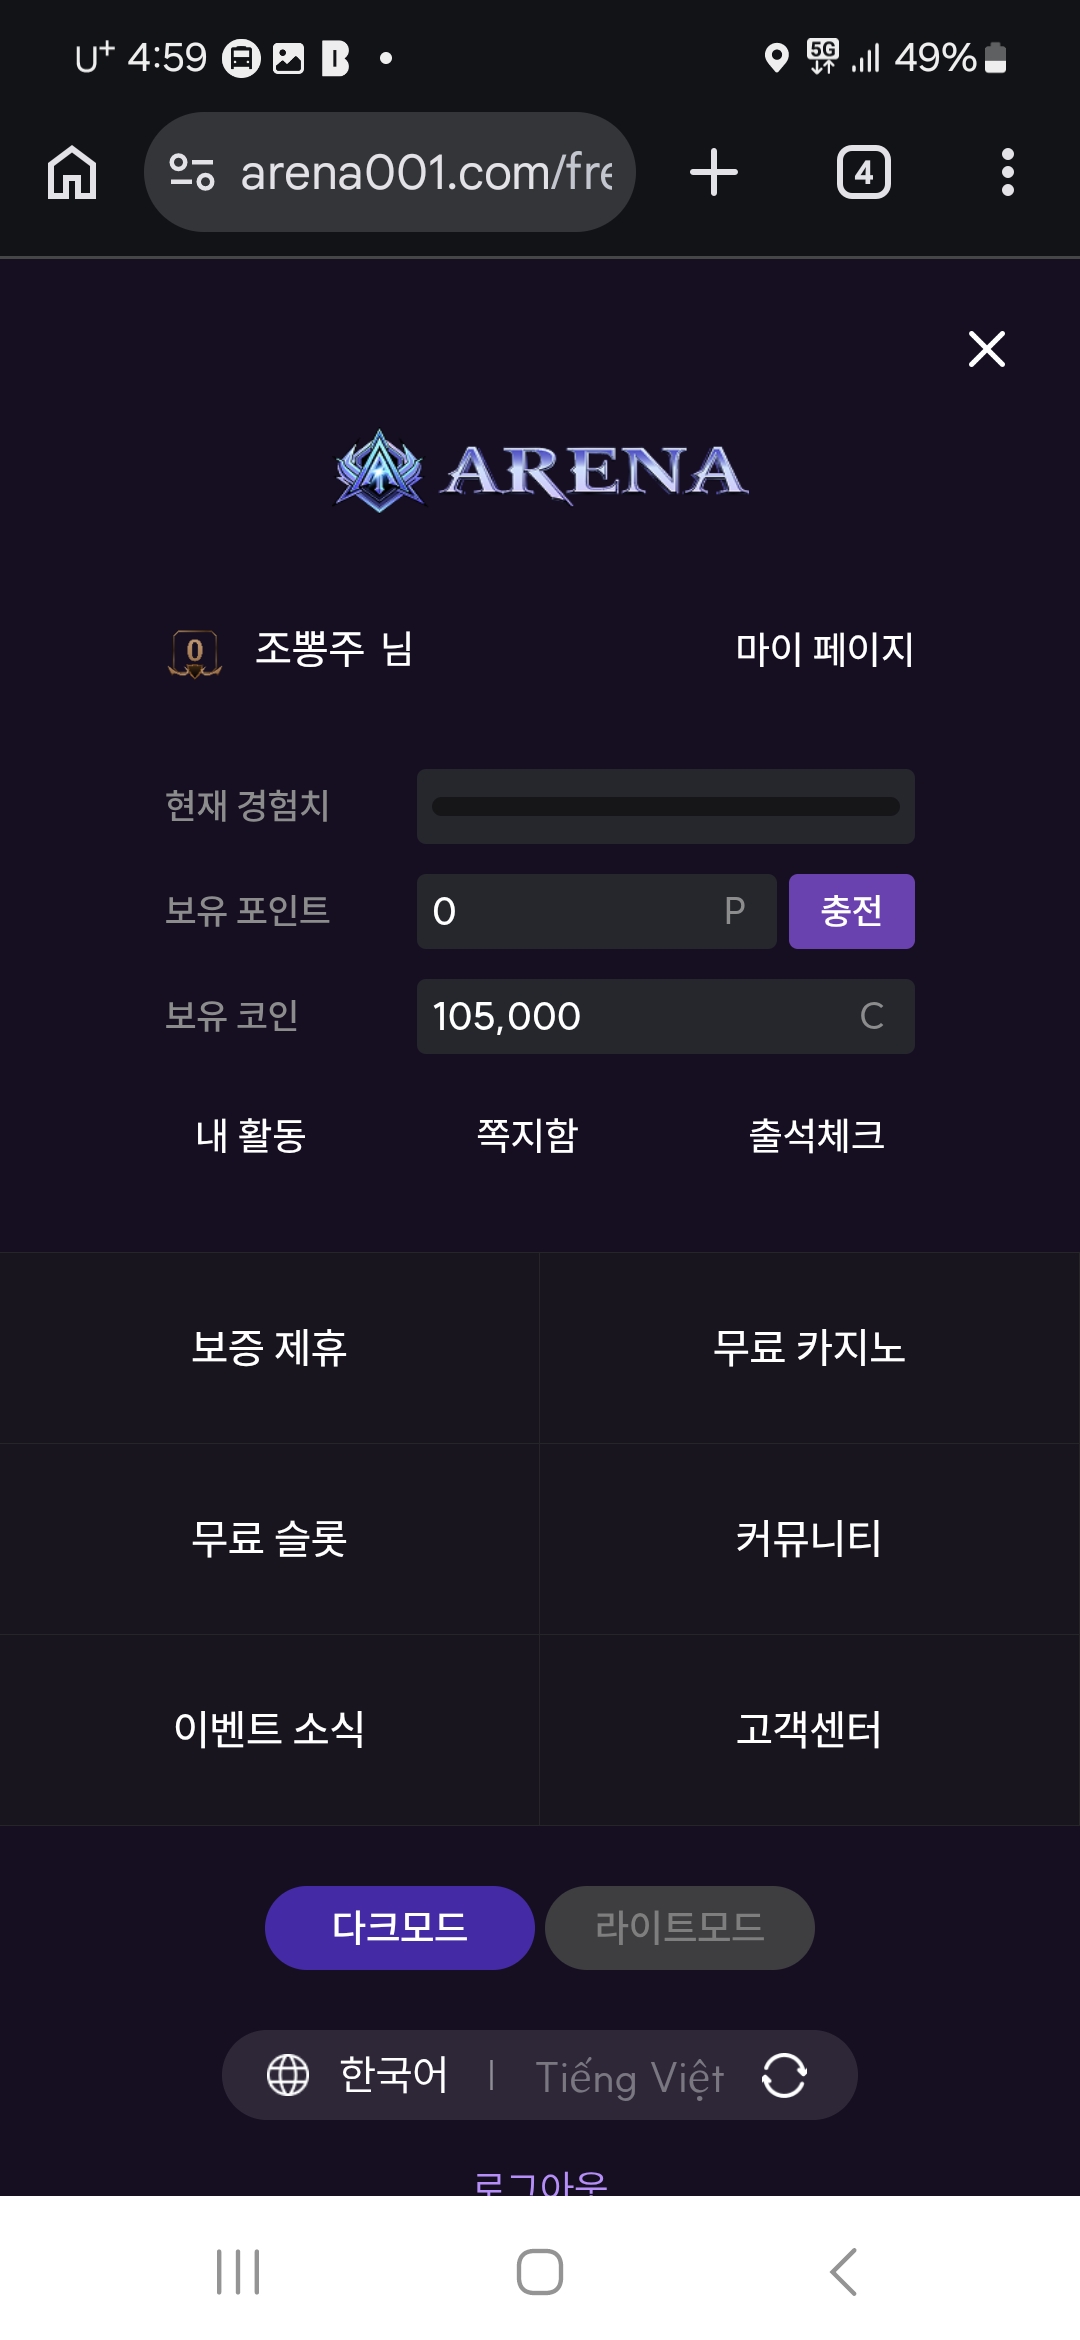Open a new tab with plus icon
Viewport: 1080px width, 2340px height.
point(714,172)
